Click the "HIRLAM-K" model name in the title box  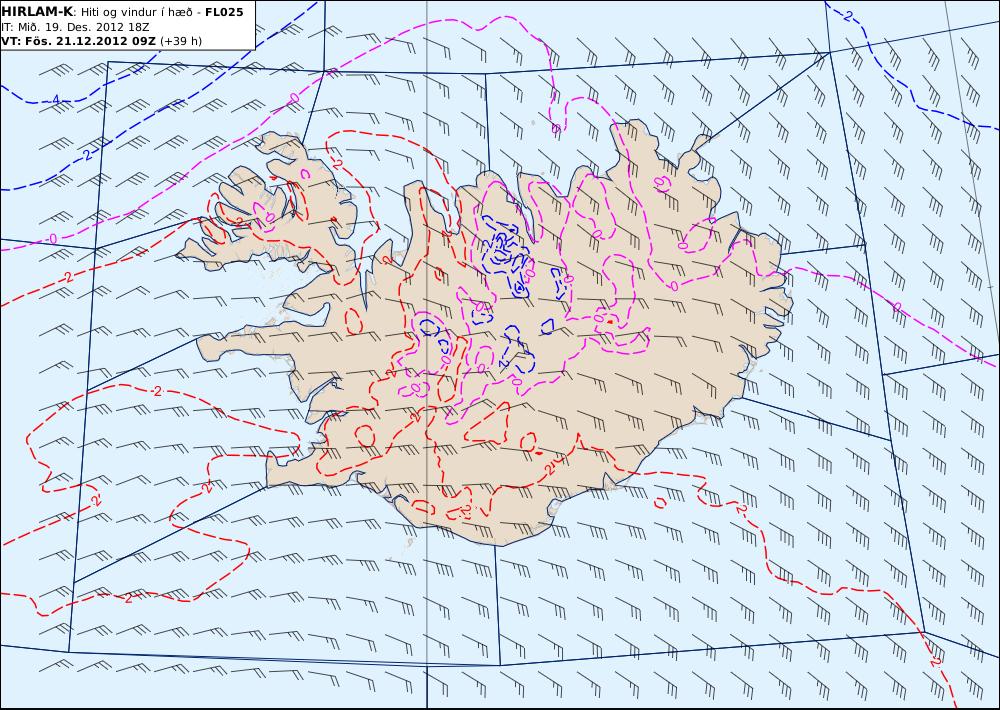click(x=37, y=12)
